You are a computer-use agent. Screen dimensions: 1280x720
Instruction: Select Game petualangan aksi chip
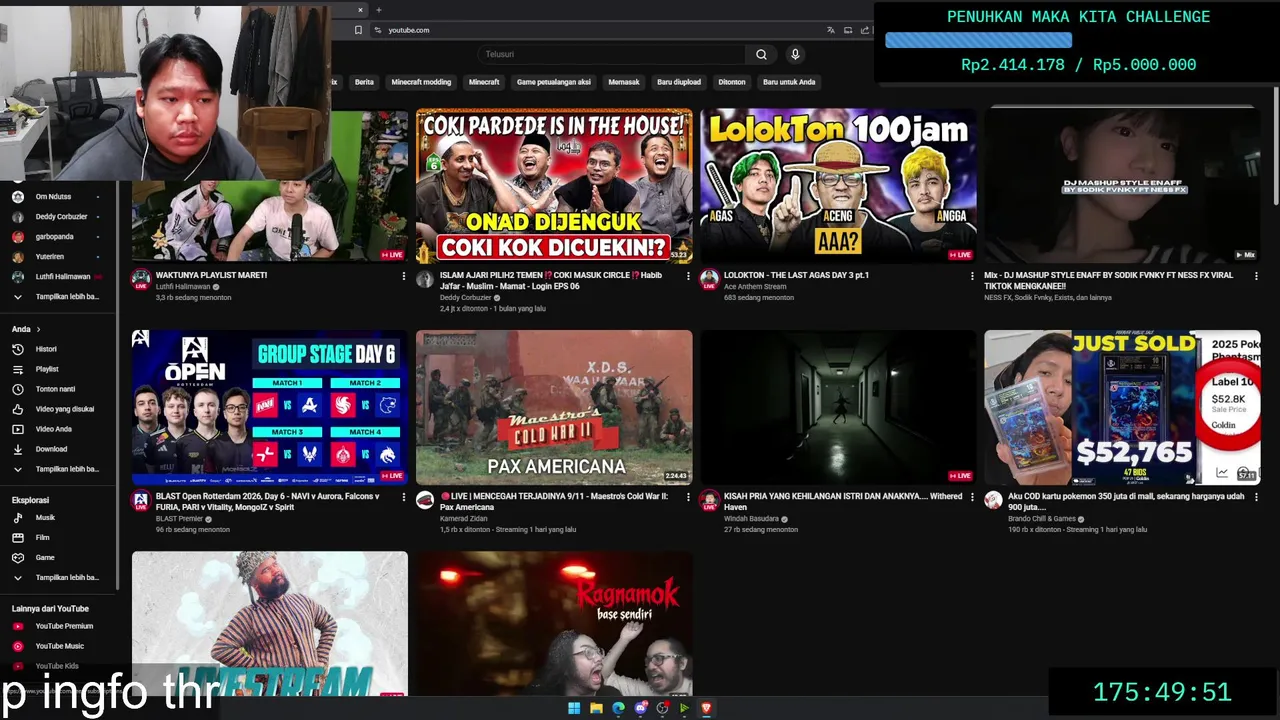pyautogui.click(x=554, y=82)
